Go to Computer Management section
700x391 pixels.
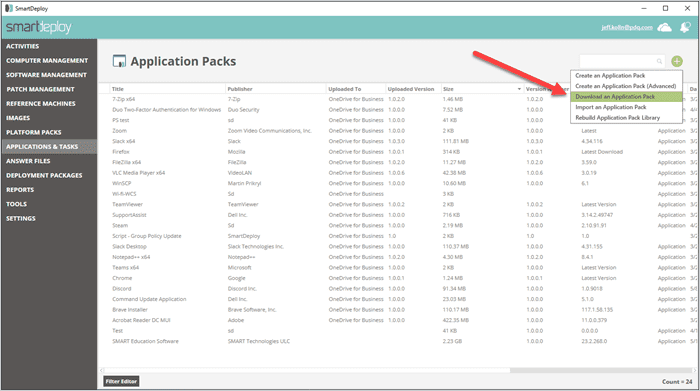pos(47,60)
